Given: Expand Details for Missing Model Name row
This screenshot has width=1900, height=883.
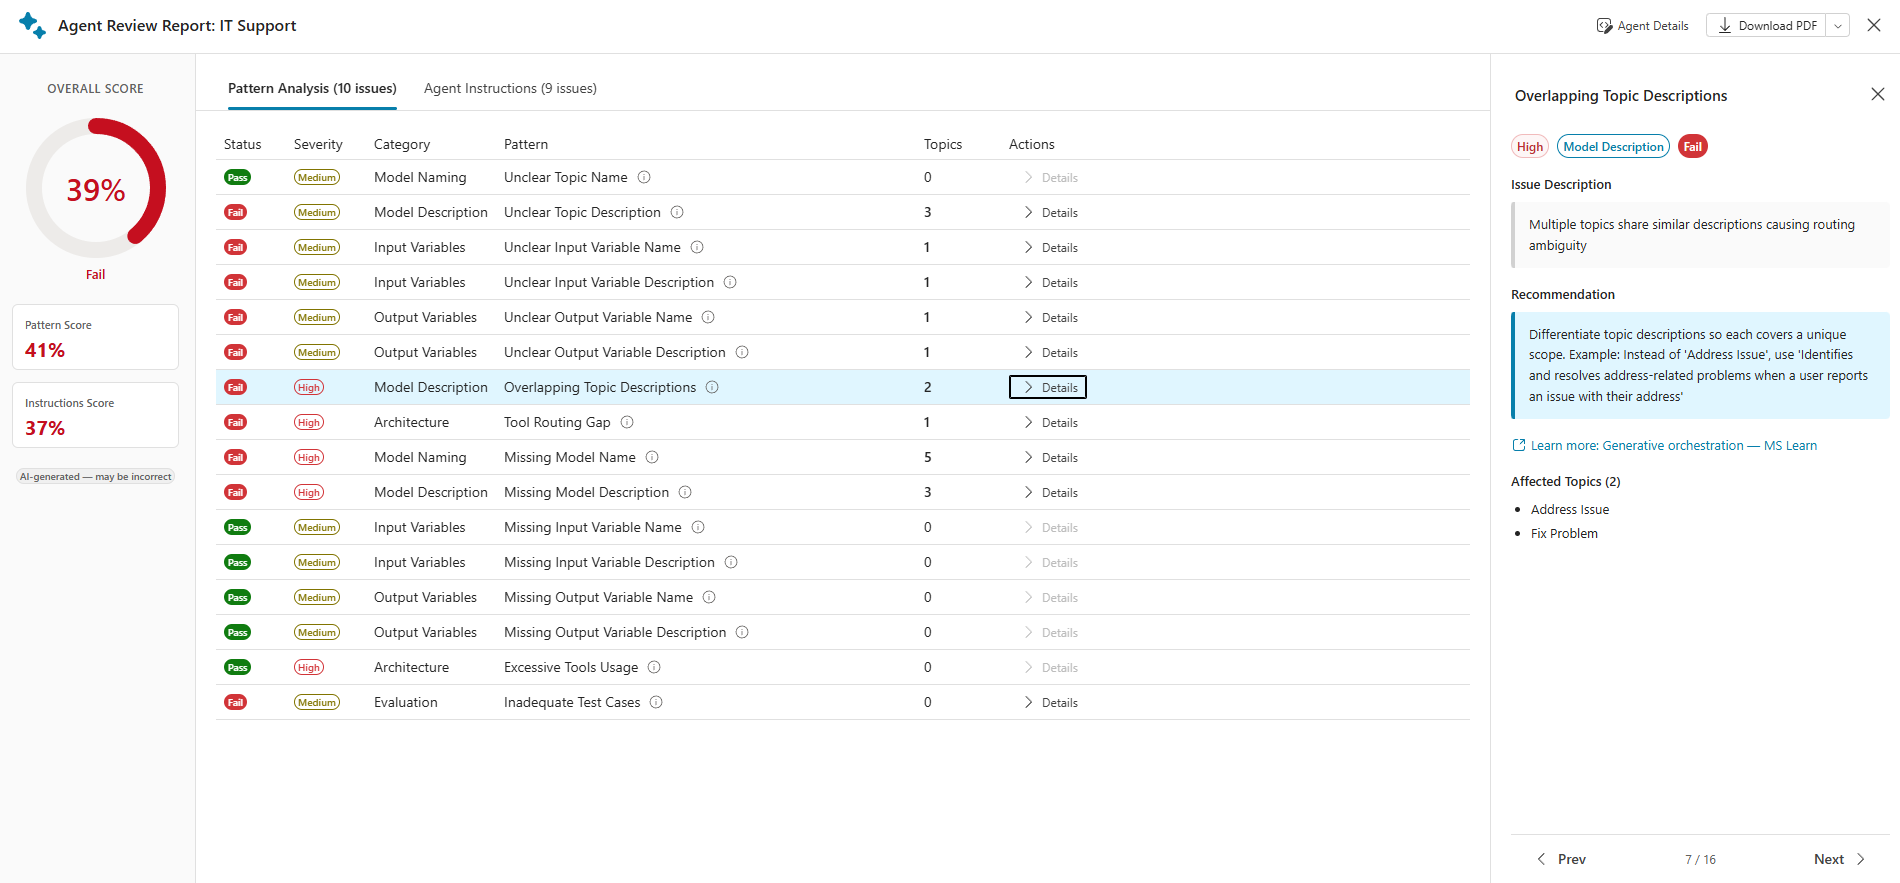Looking at the screenshot, I should [1050, 457].
